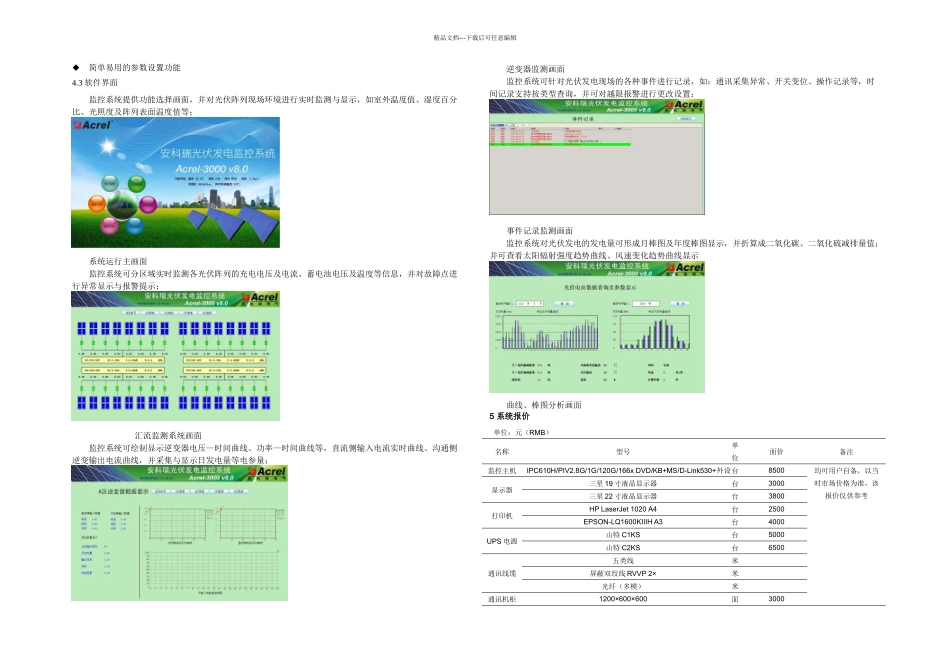Image resolution: width=950 pixels, height=672 pixels.
Task: Click the event record screenshot with red rows
Action: point(597,157)
